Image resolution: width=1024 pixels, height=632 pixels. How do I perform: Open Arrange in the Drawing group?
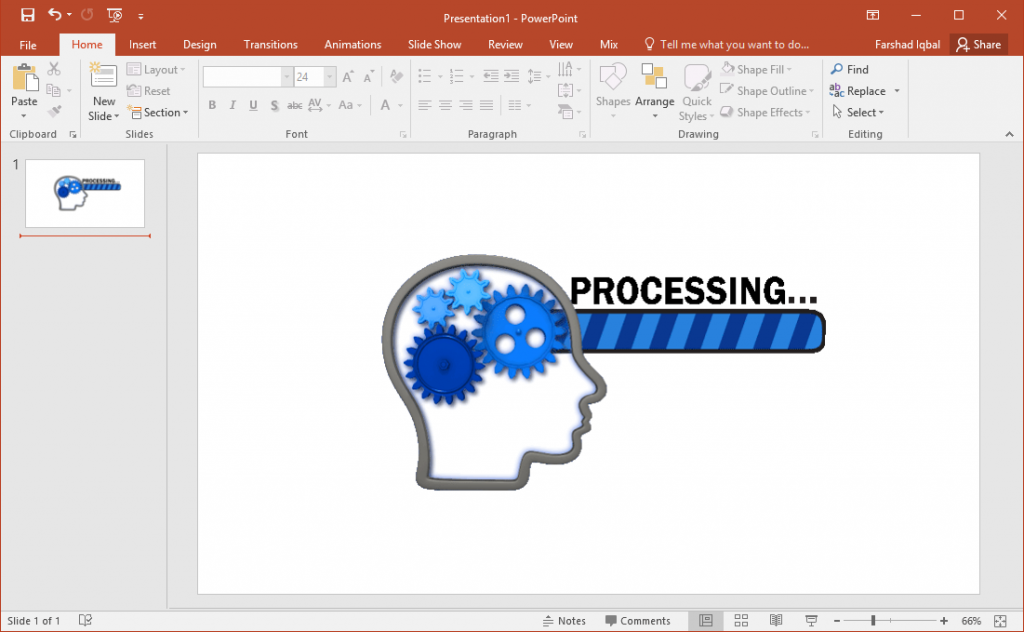coord(655,90)
